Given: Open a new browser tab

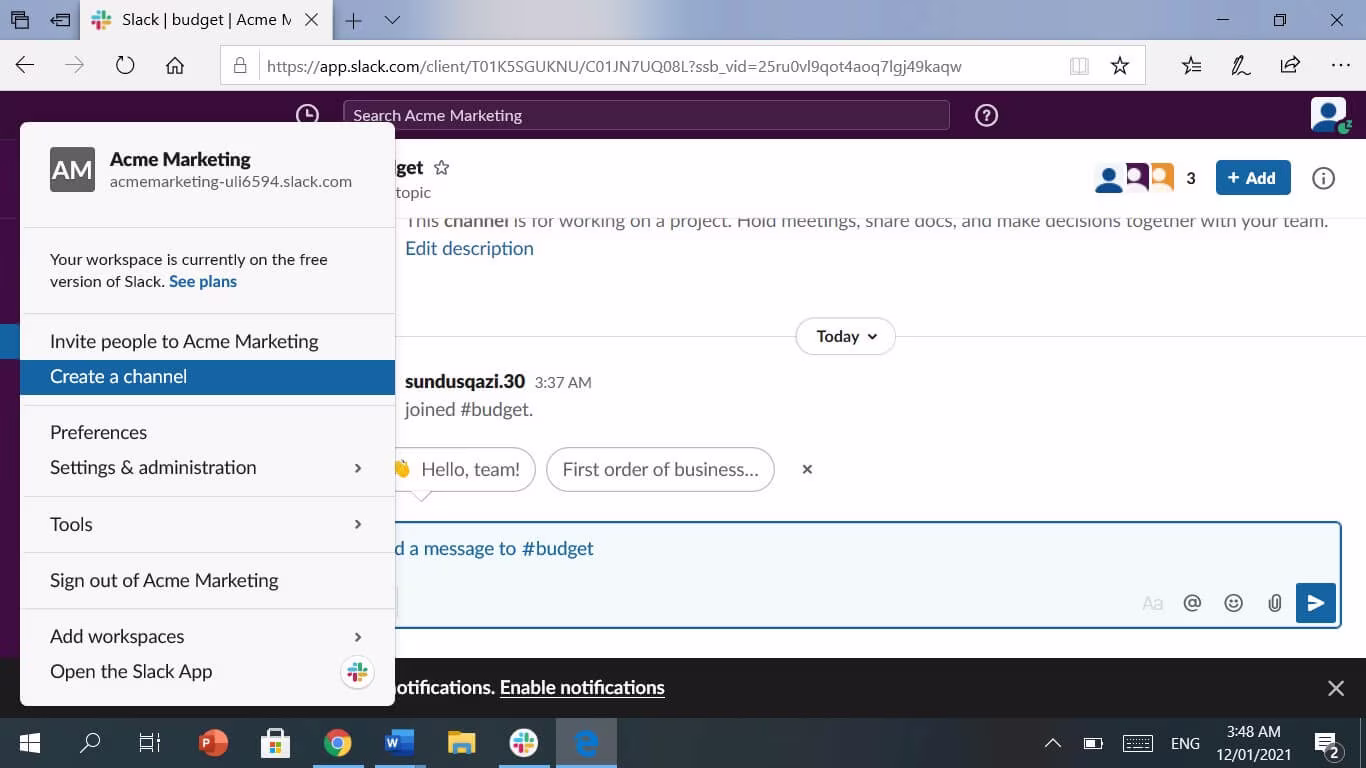Looking at the screenshot, I should [x=353, y=20].
